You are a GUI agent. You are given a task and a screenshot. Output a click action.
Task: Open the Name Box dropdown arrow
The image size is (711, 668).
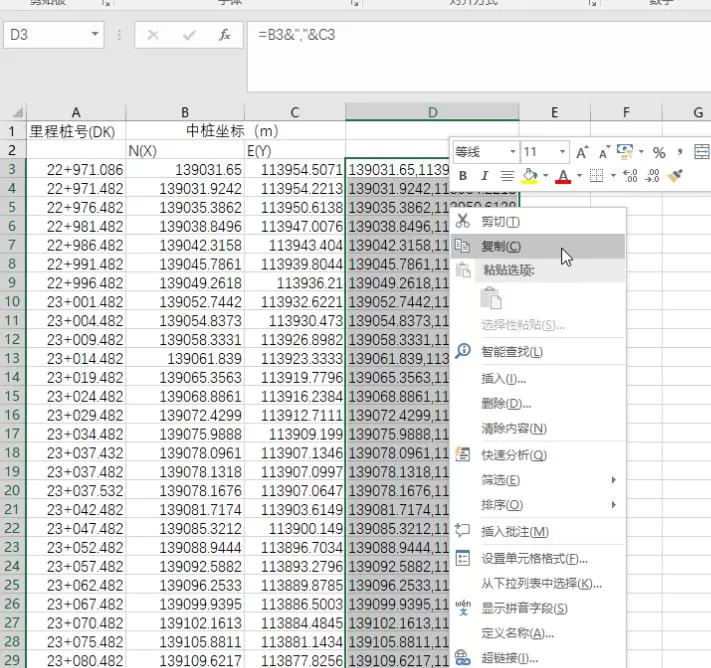(x=95, y=34)
